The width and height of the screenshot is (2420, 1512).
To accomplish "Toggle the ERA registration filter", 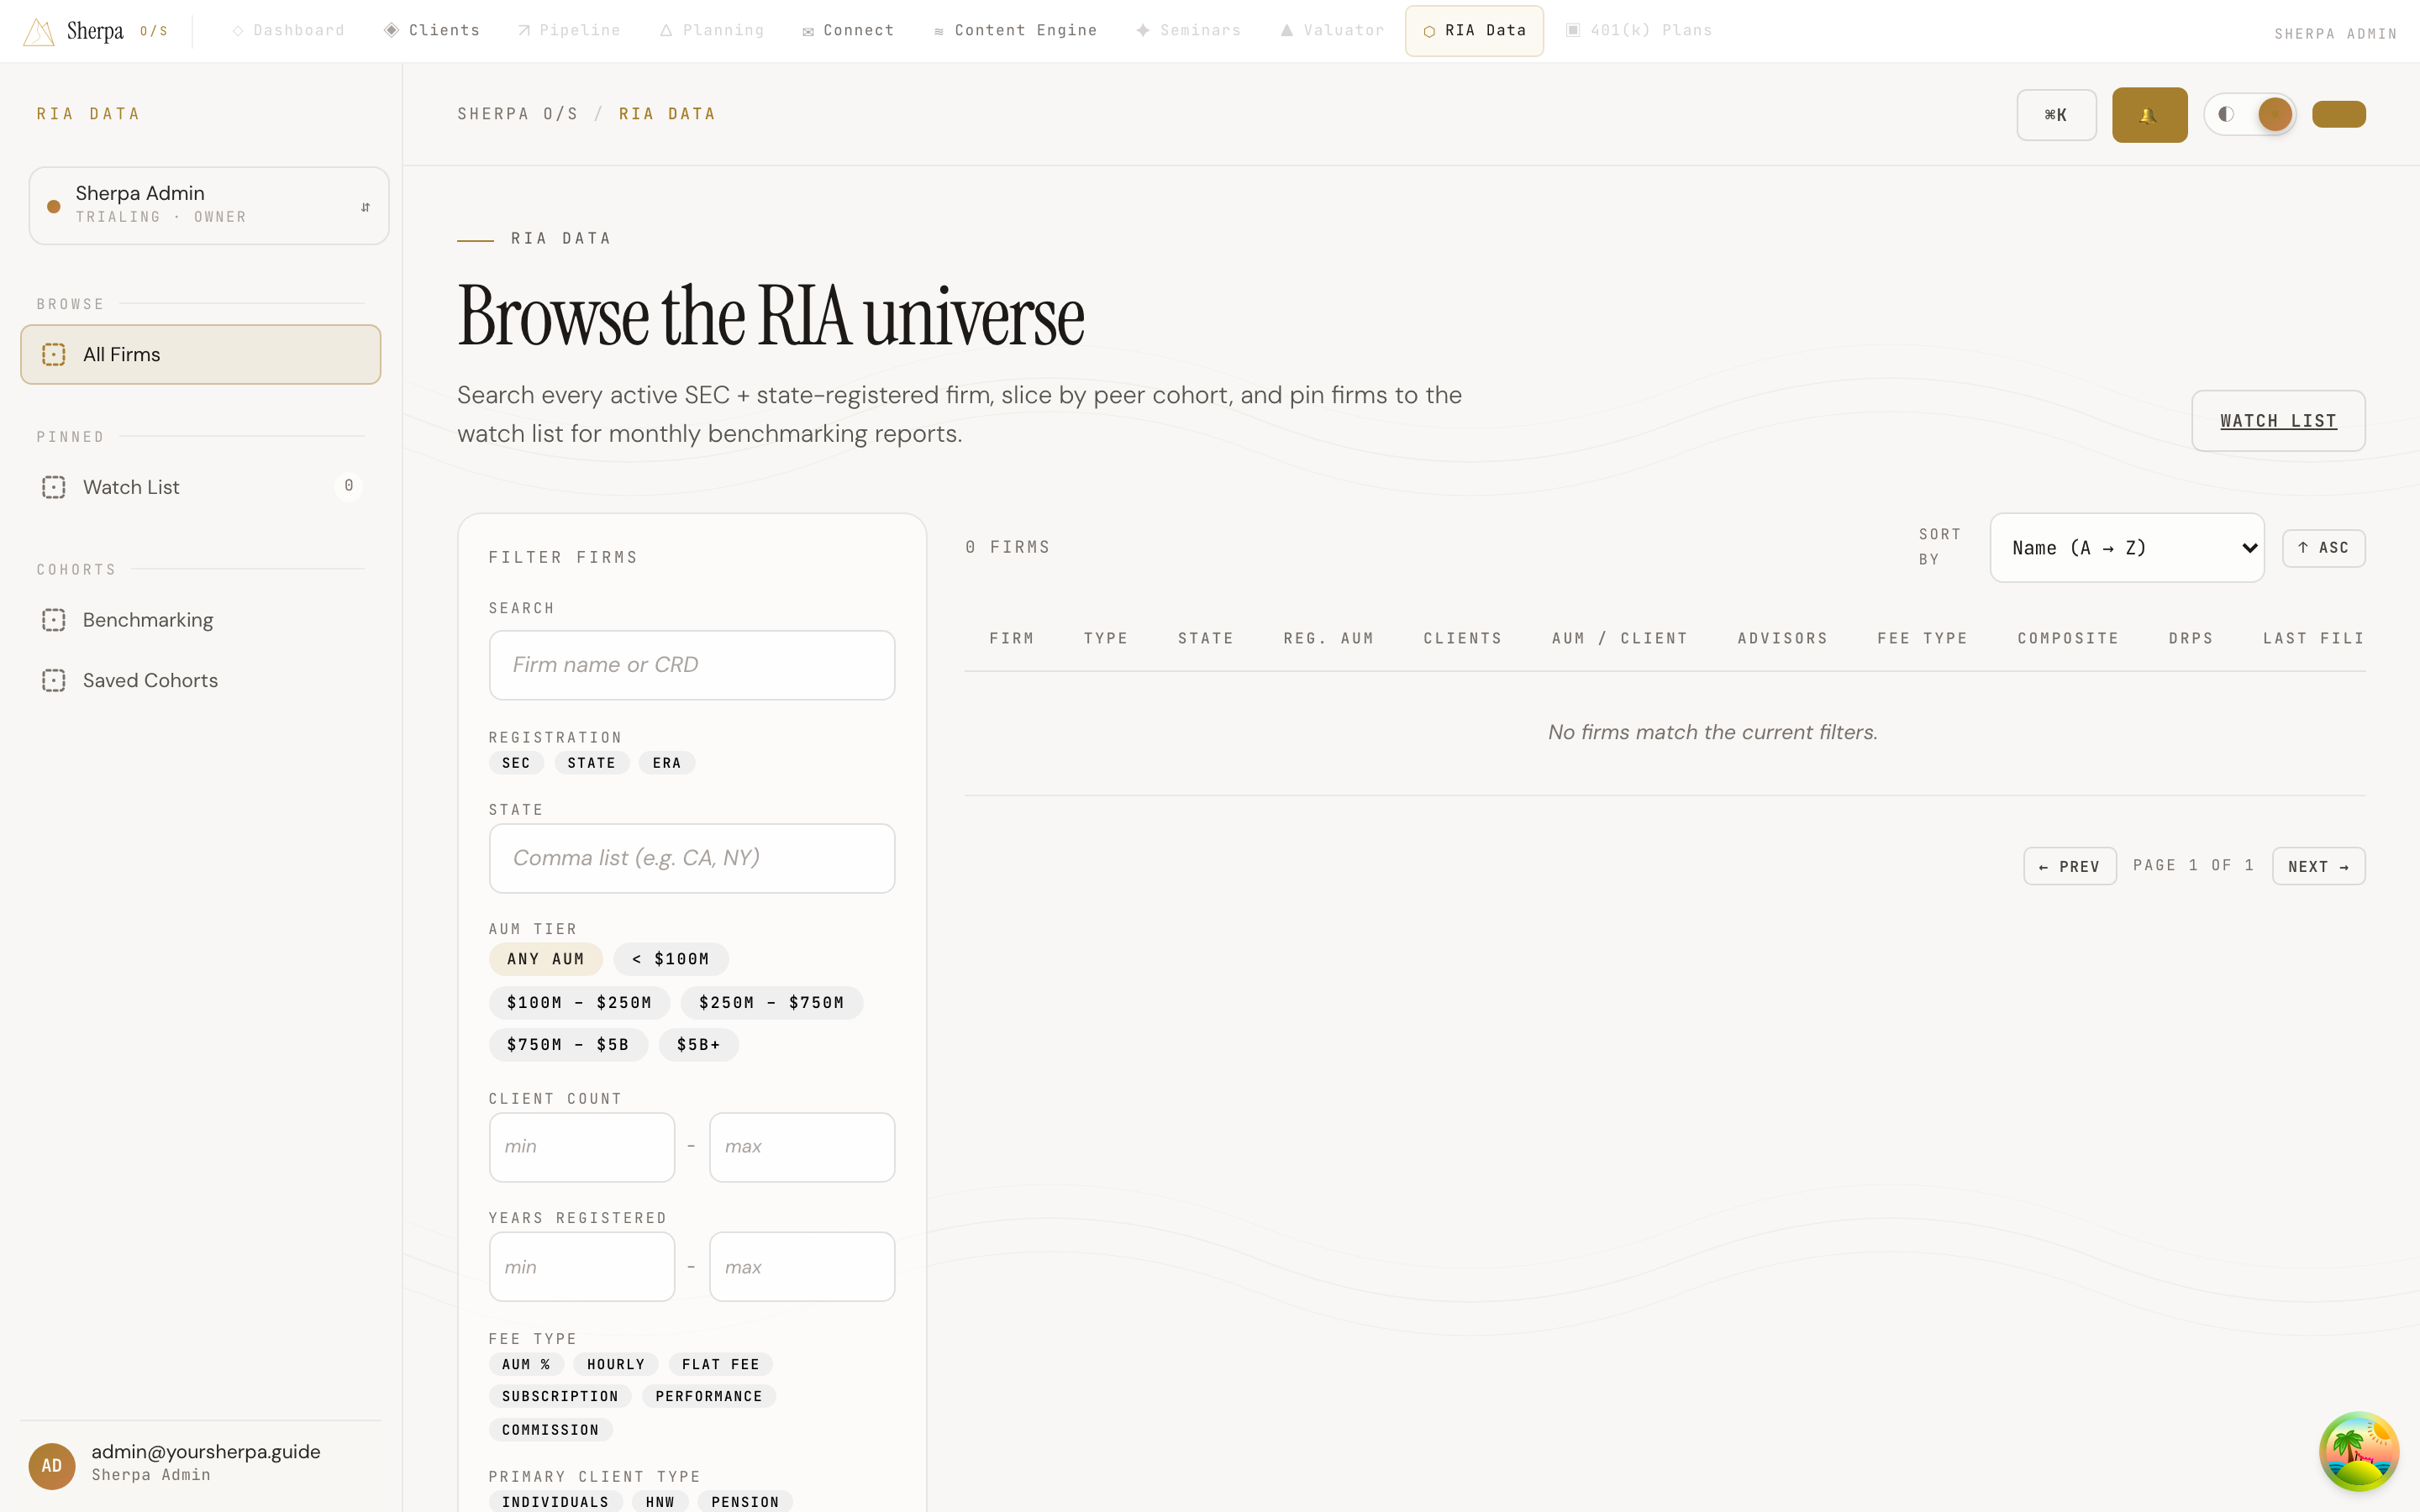I will [667, 763].
